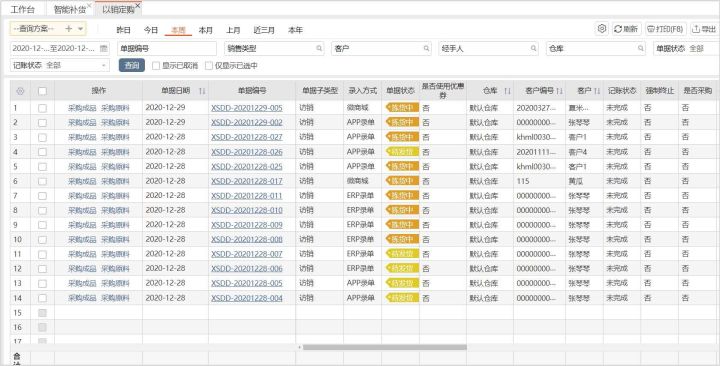Open order link XSDD-20201229-005

click(x=247, y=108)
